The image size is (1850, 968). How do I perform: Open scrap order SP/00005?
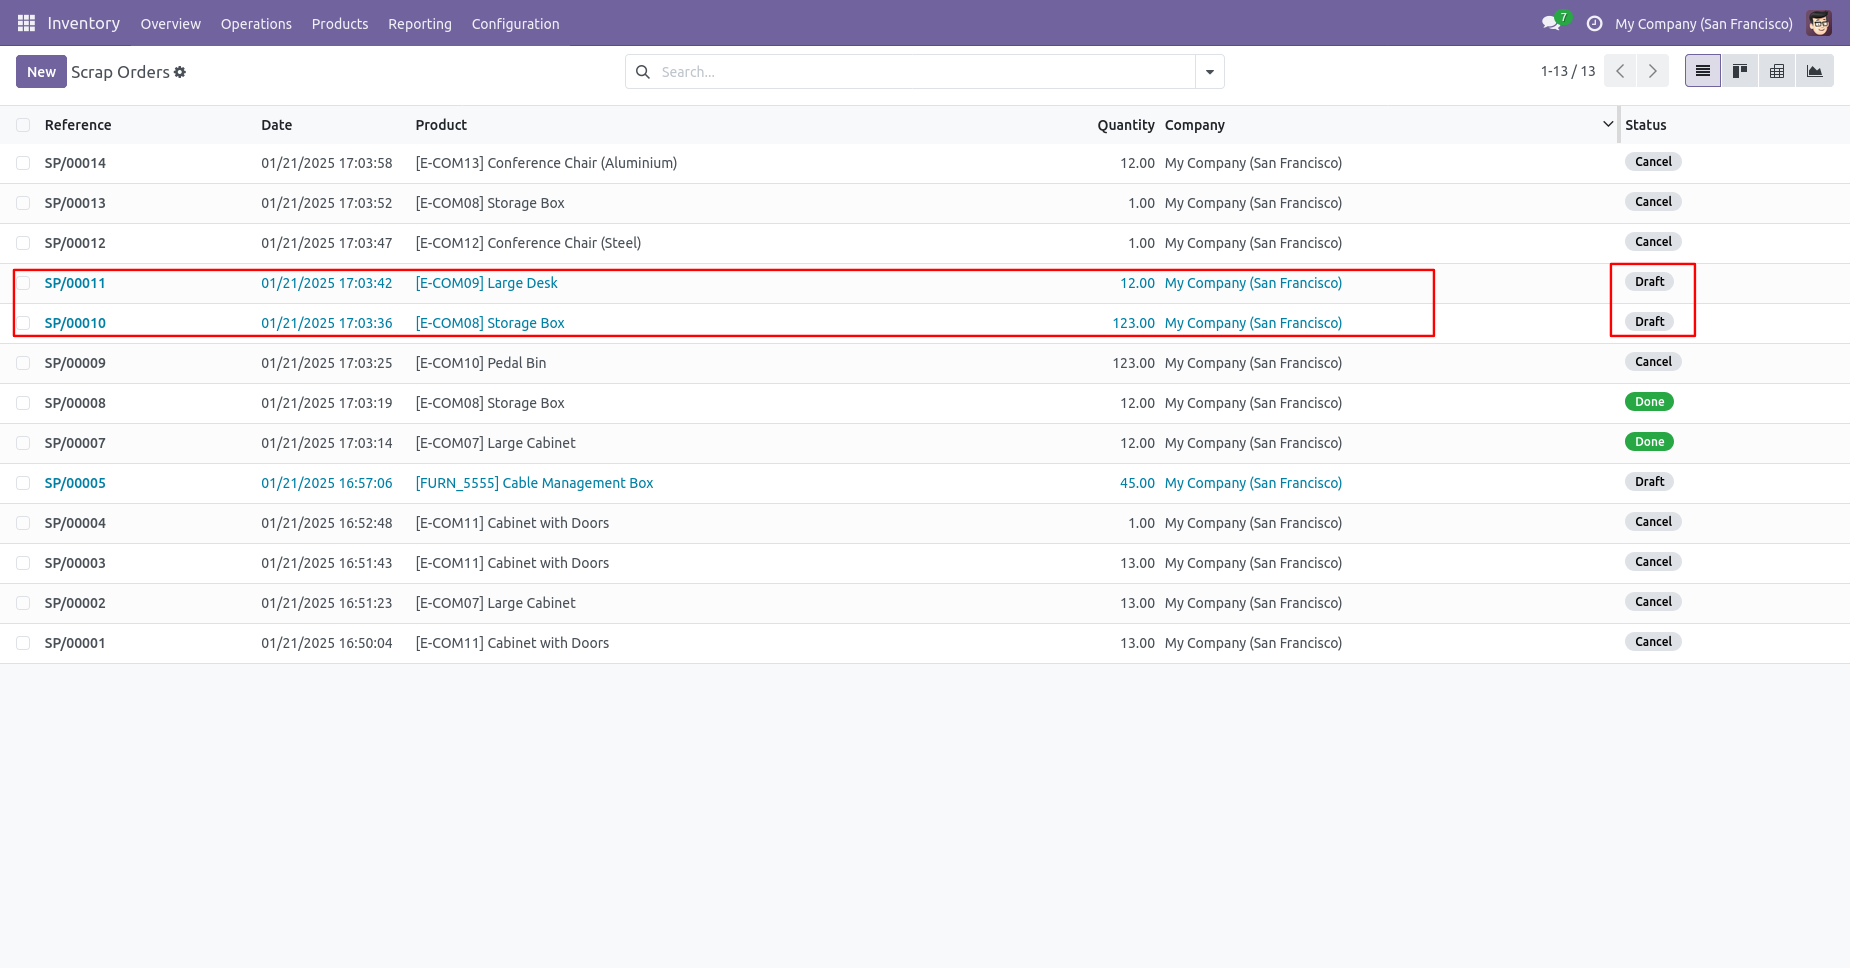(75, 483)
